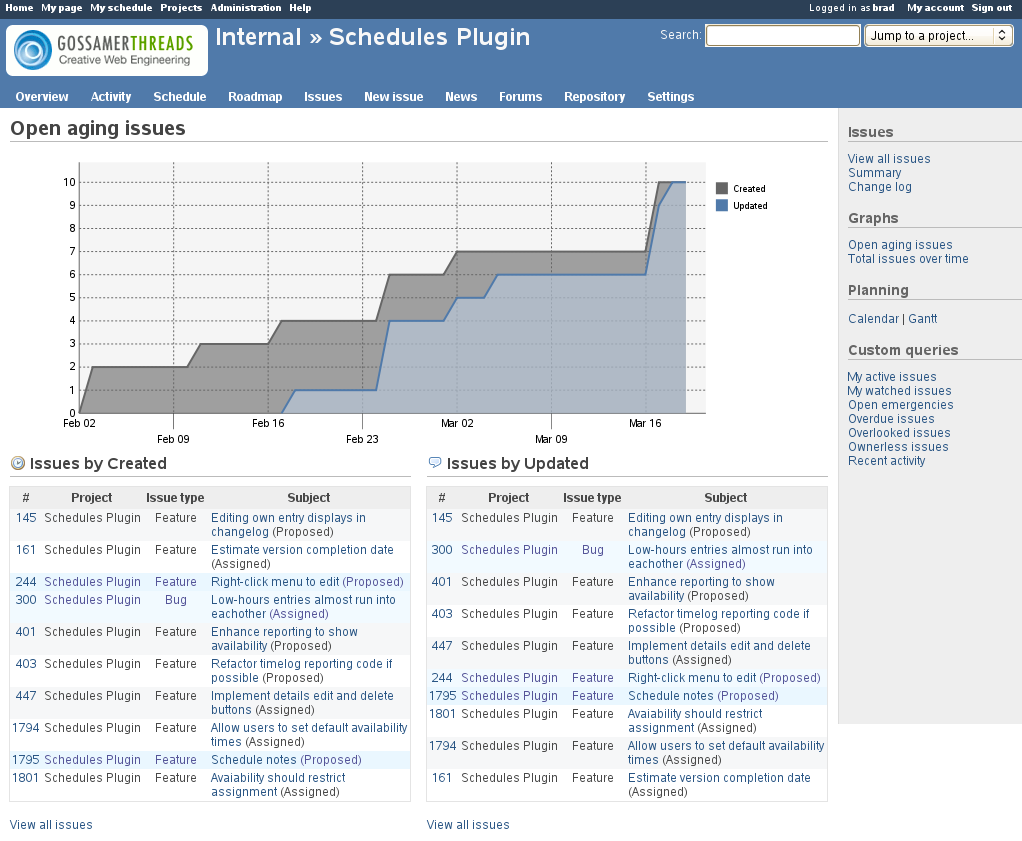Open Schedule notes in Issues by Created
Image resolution: width=1022 pixels, height=841 pixels.
tap(254, 760)
